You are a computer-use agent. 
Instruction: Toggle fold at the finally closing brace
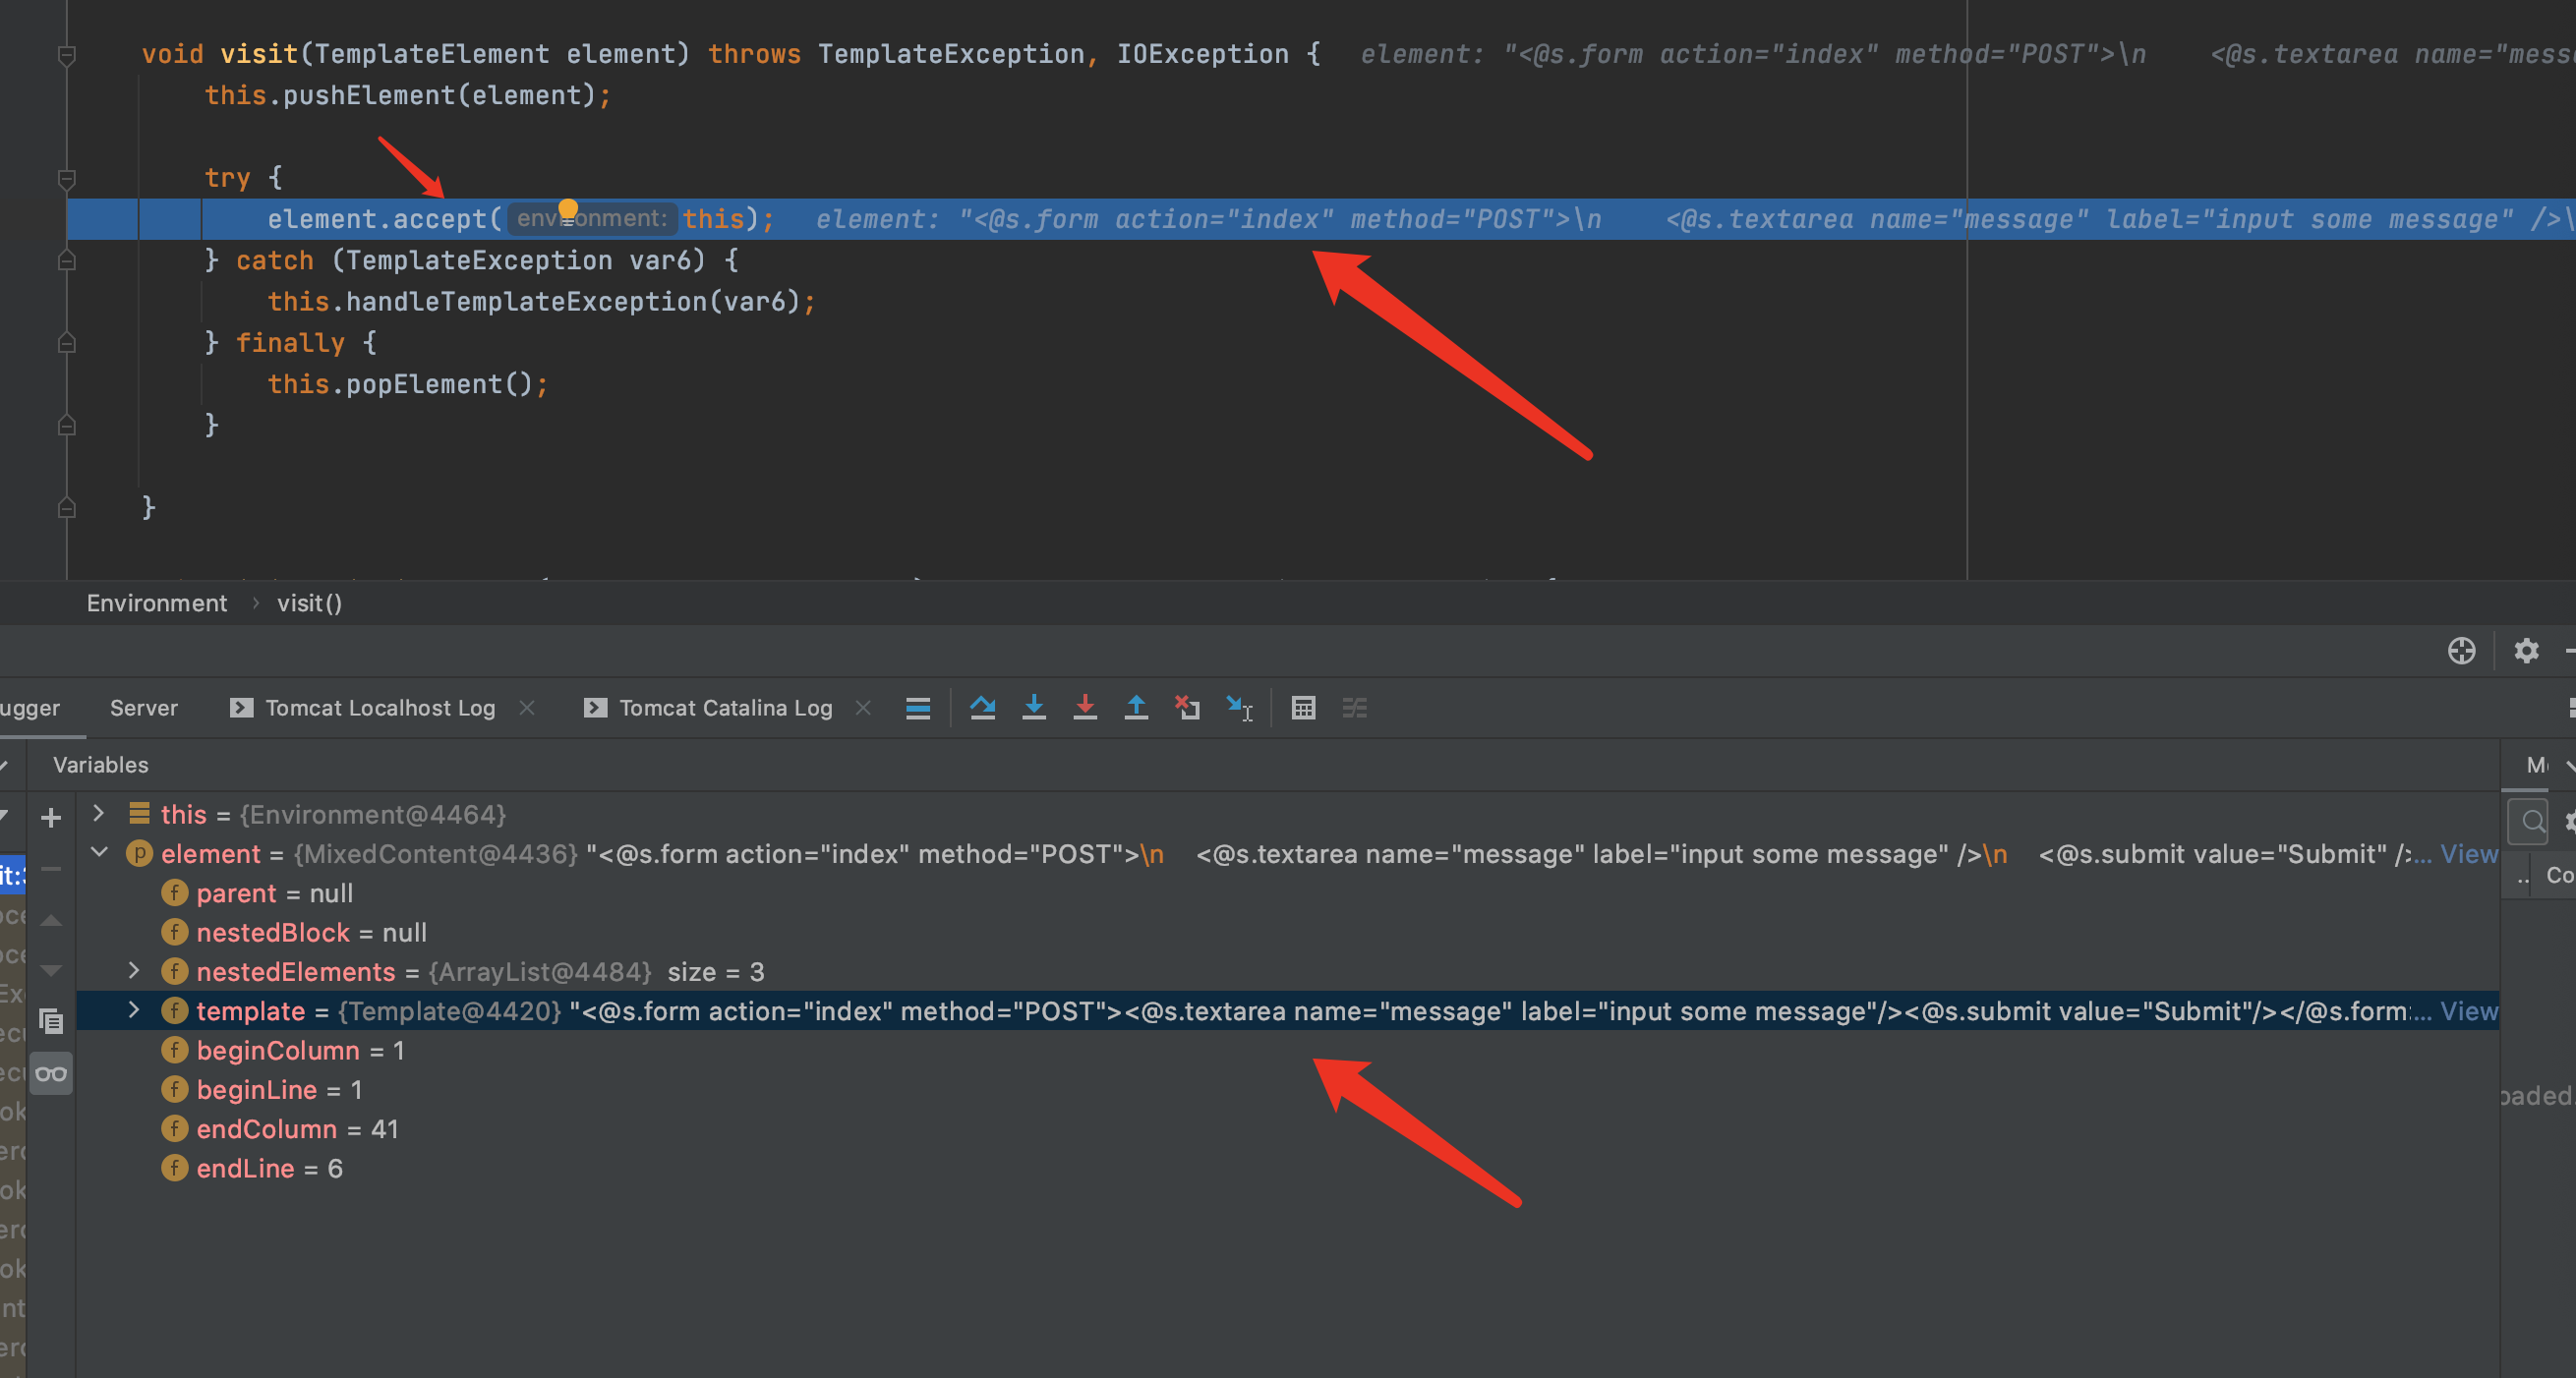(x=67, y=425)
